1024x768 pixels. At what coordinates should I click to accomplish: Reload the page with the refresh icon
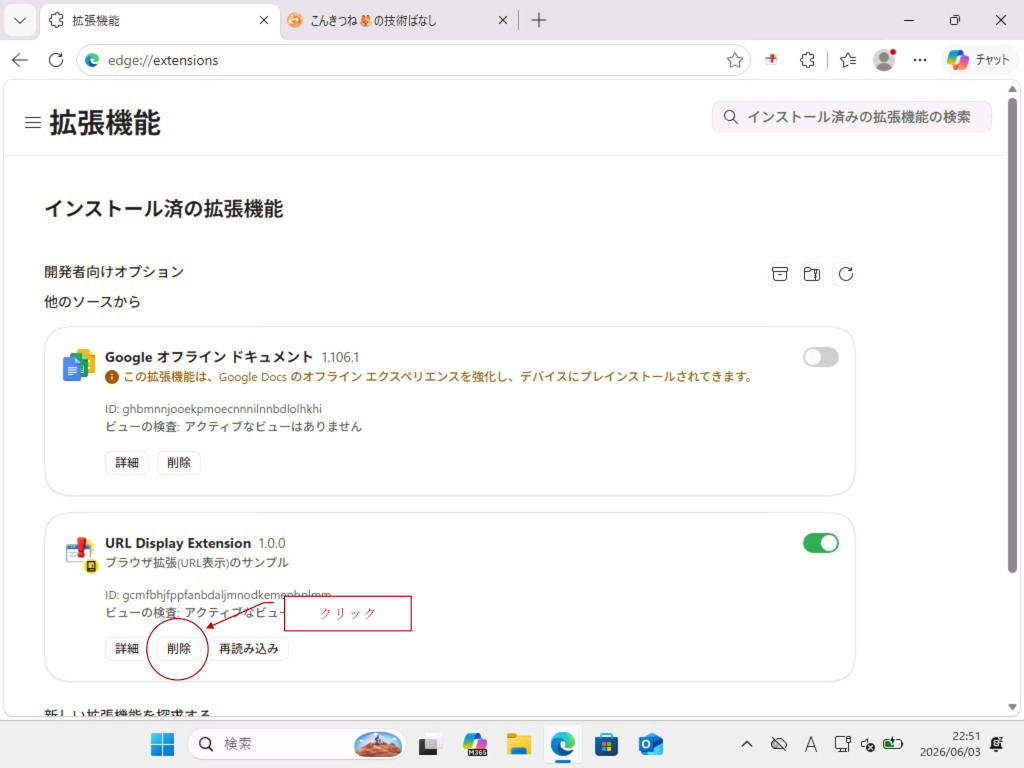point(56,60)
